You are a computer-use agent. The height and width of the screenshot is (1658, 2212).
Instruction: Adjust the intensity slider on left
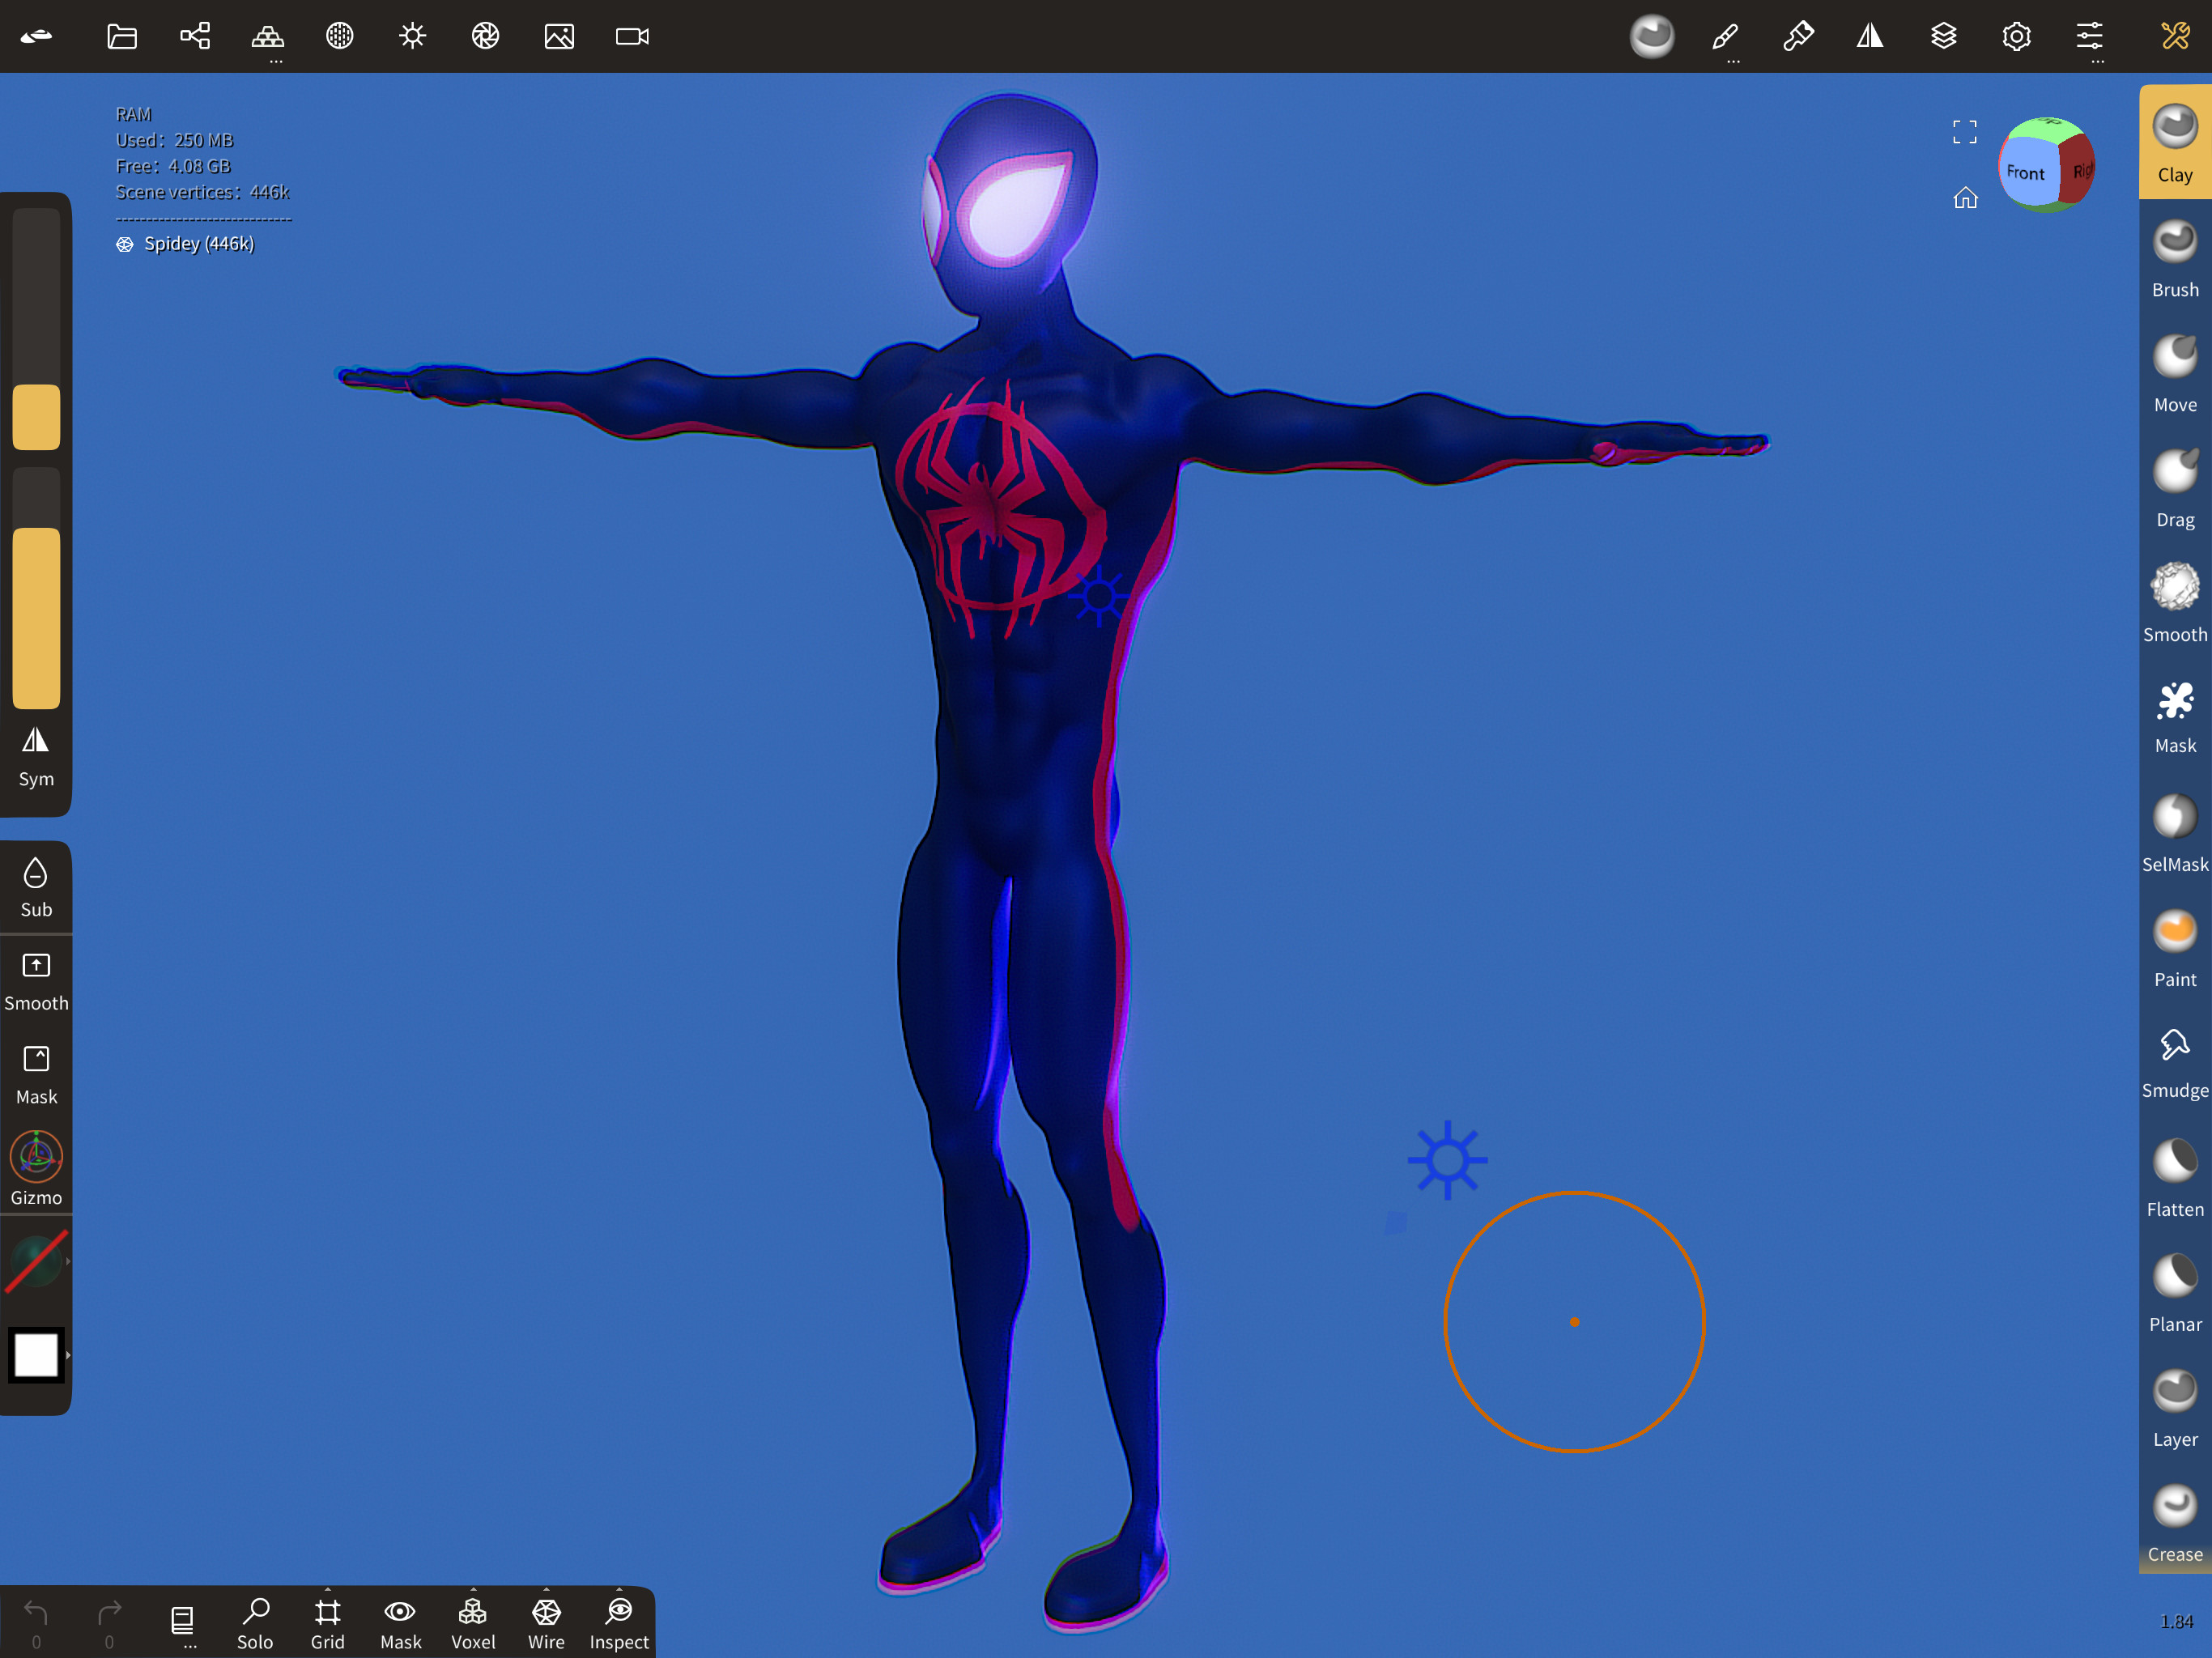tap(36, 588)
